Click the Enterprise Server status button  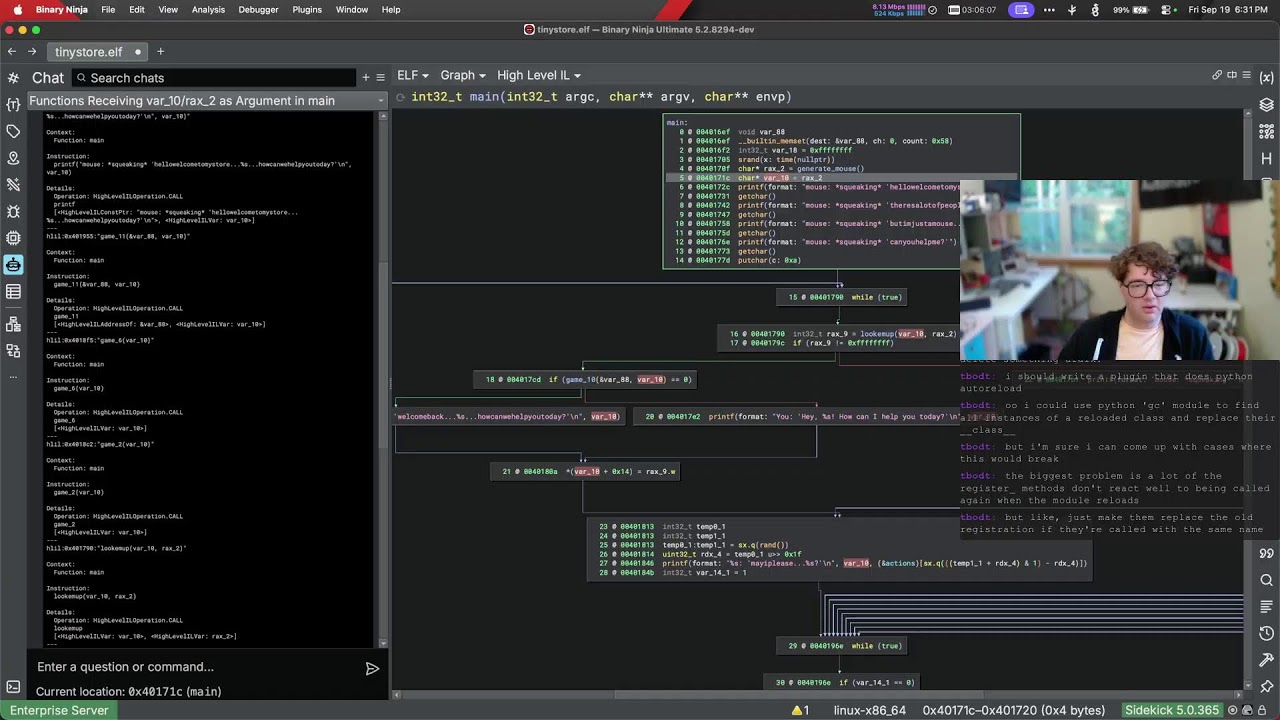59,710
